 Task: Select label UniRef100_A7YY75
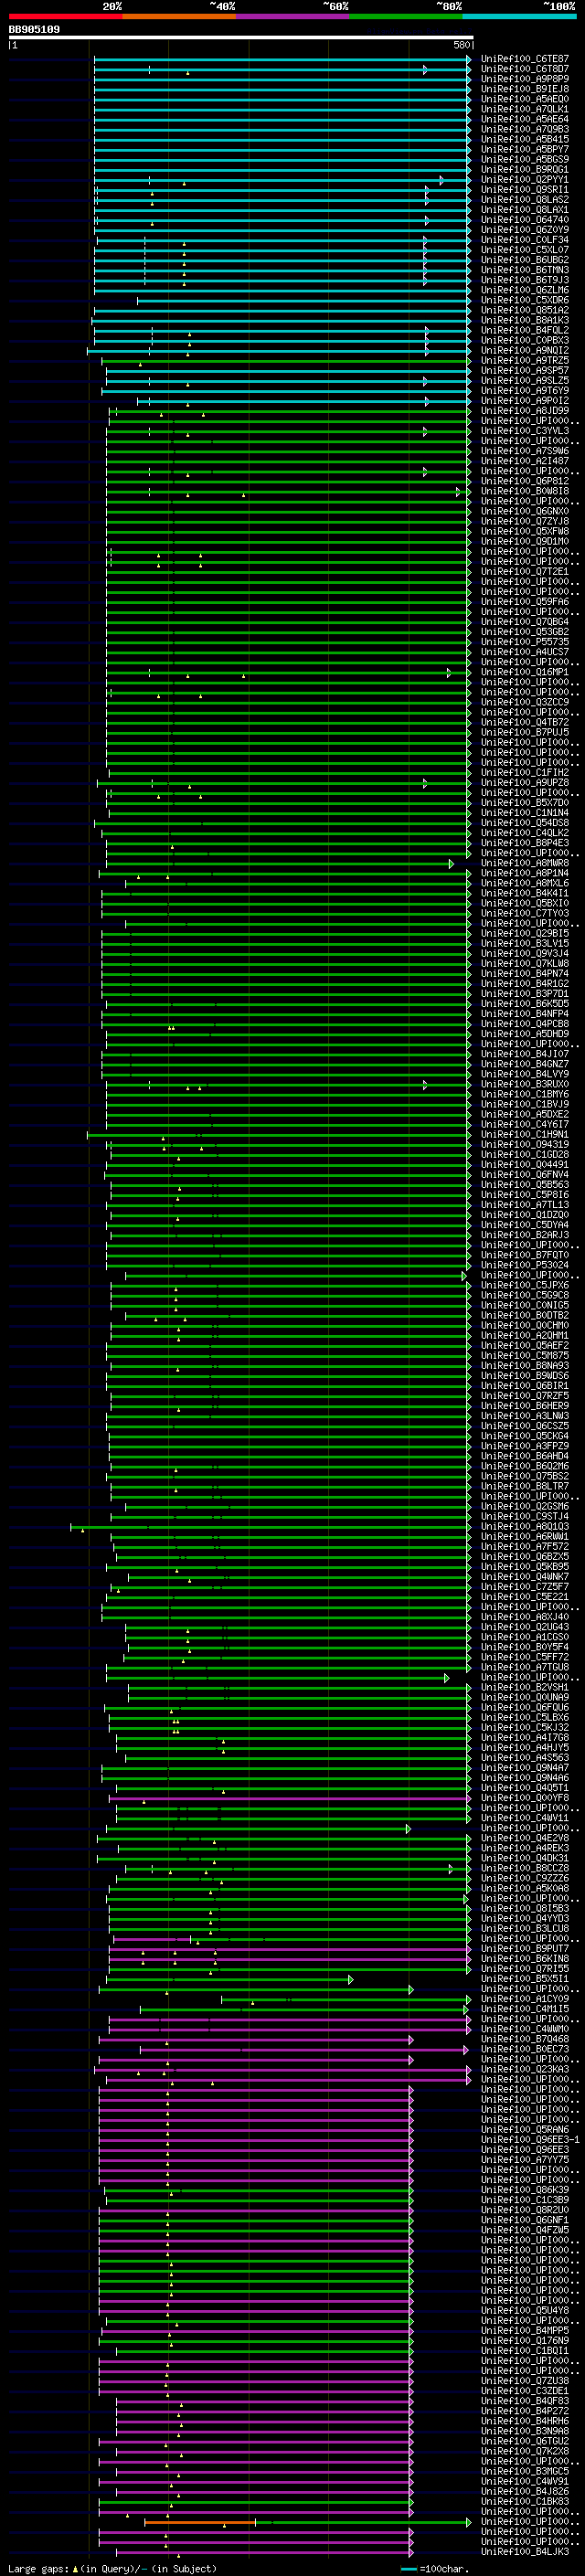(524, 2159)
